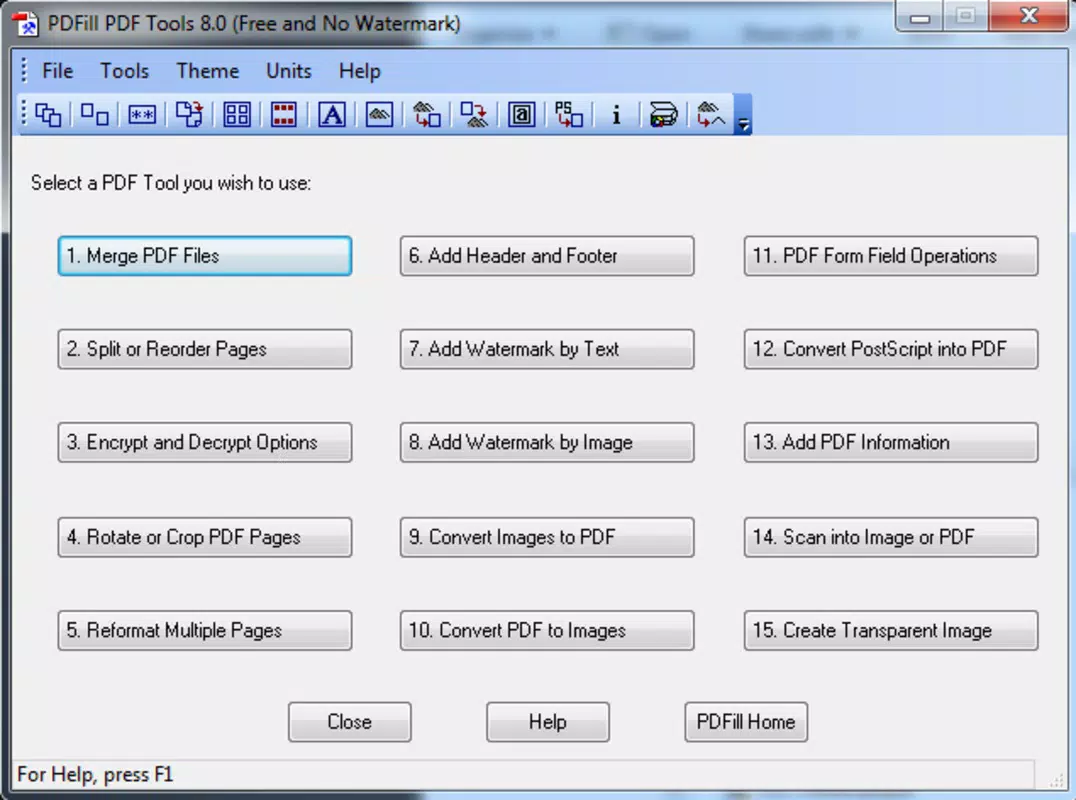1076x800 pixels.
Task: Open the Theme menu
Action: (x=208, y=71)
